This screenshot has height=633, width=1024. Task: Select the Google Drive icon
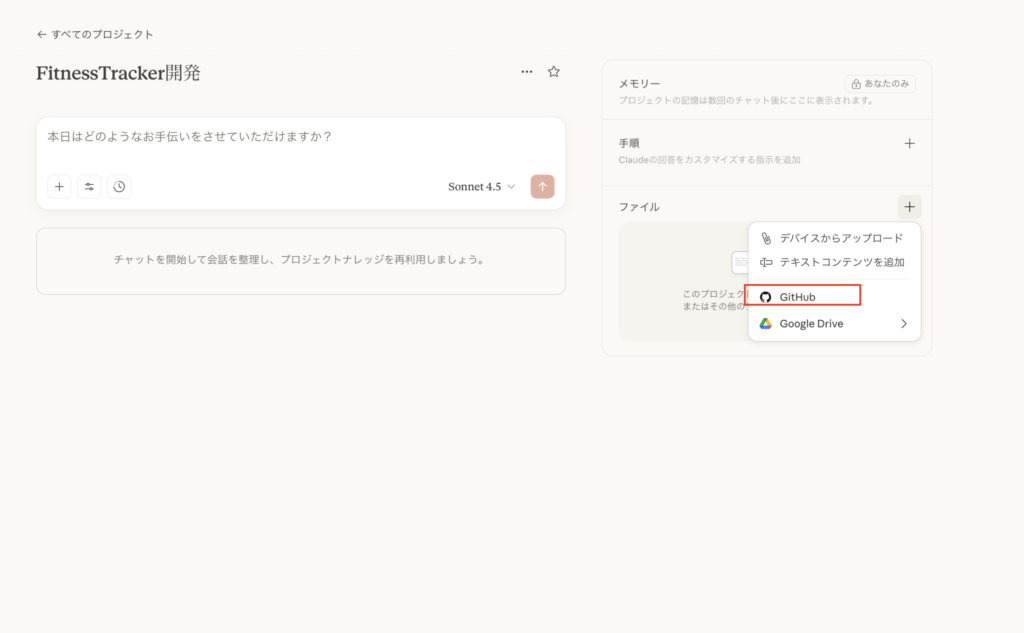[x=766, y=323]
